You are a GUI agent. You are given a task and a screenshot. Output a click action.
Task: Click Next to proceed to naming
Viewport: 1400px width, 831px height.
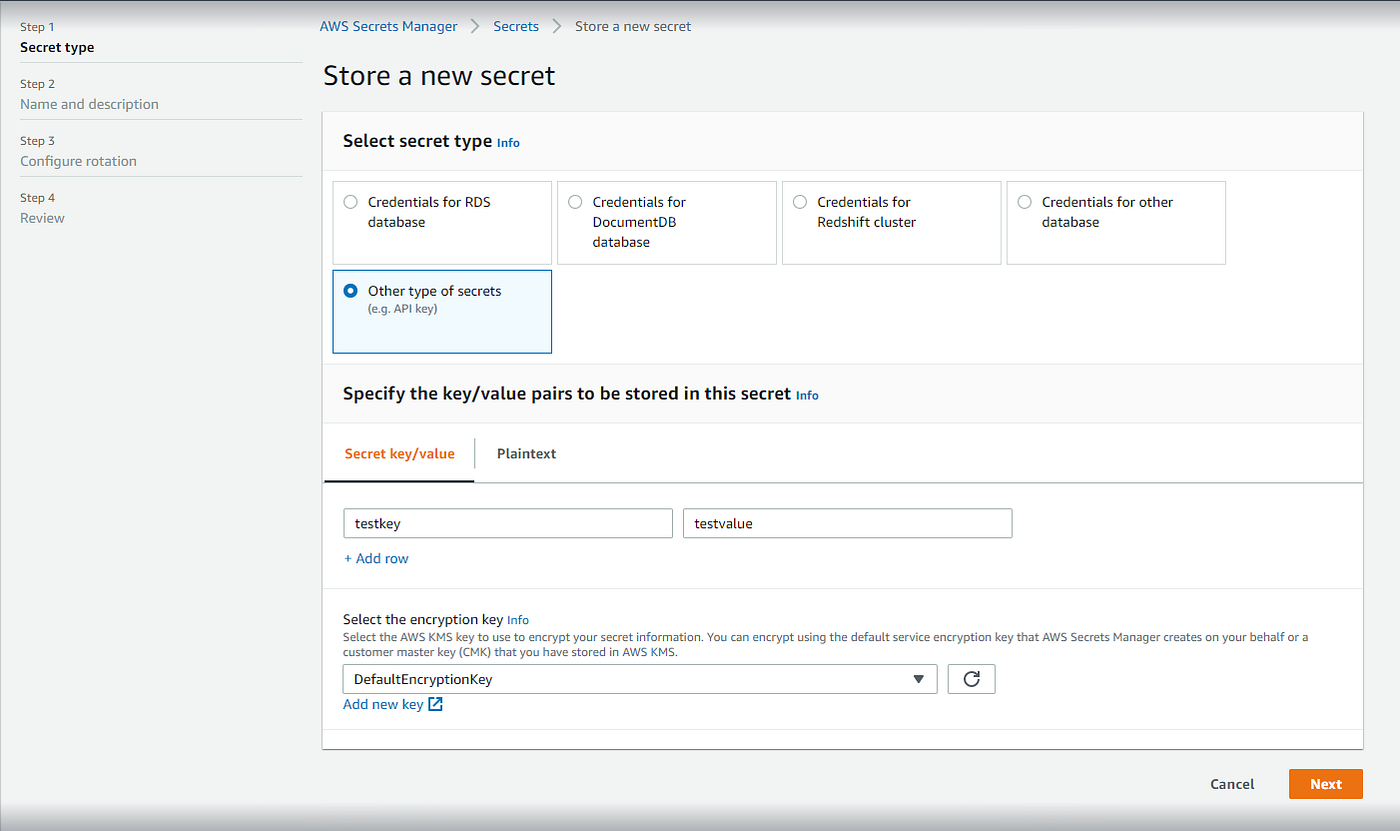tap(1325, 783)
